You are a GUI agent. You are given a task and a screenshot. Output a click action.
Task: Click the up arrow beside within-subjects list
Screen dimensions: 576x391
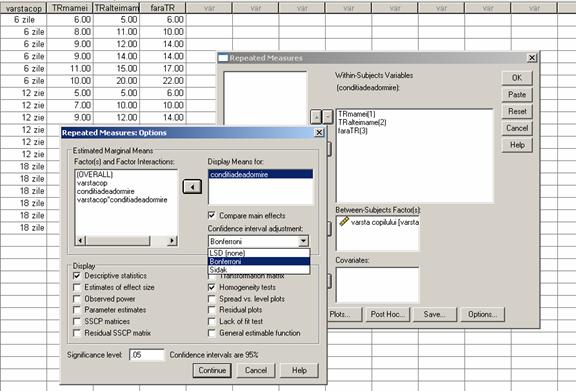tap(316, 116)
